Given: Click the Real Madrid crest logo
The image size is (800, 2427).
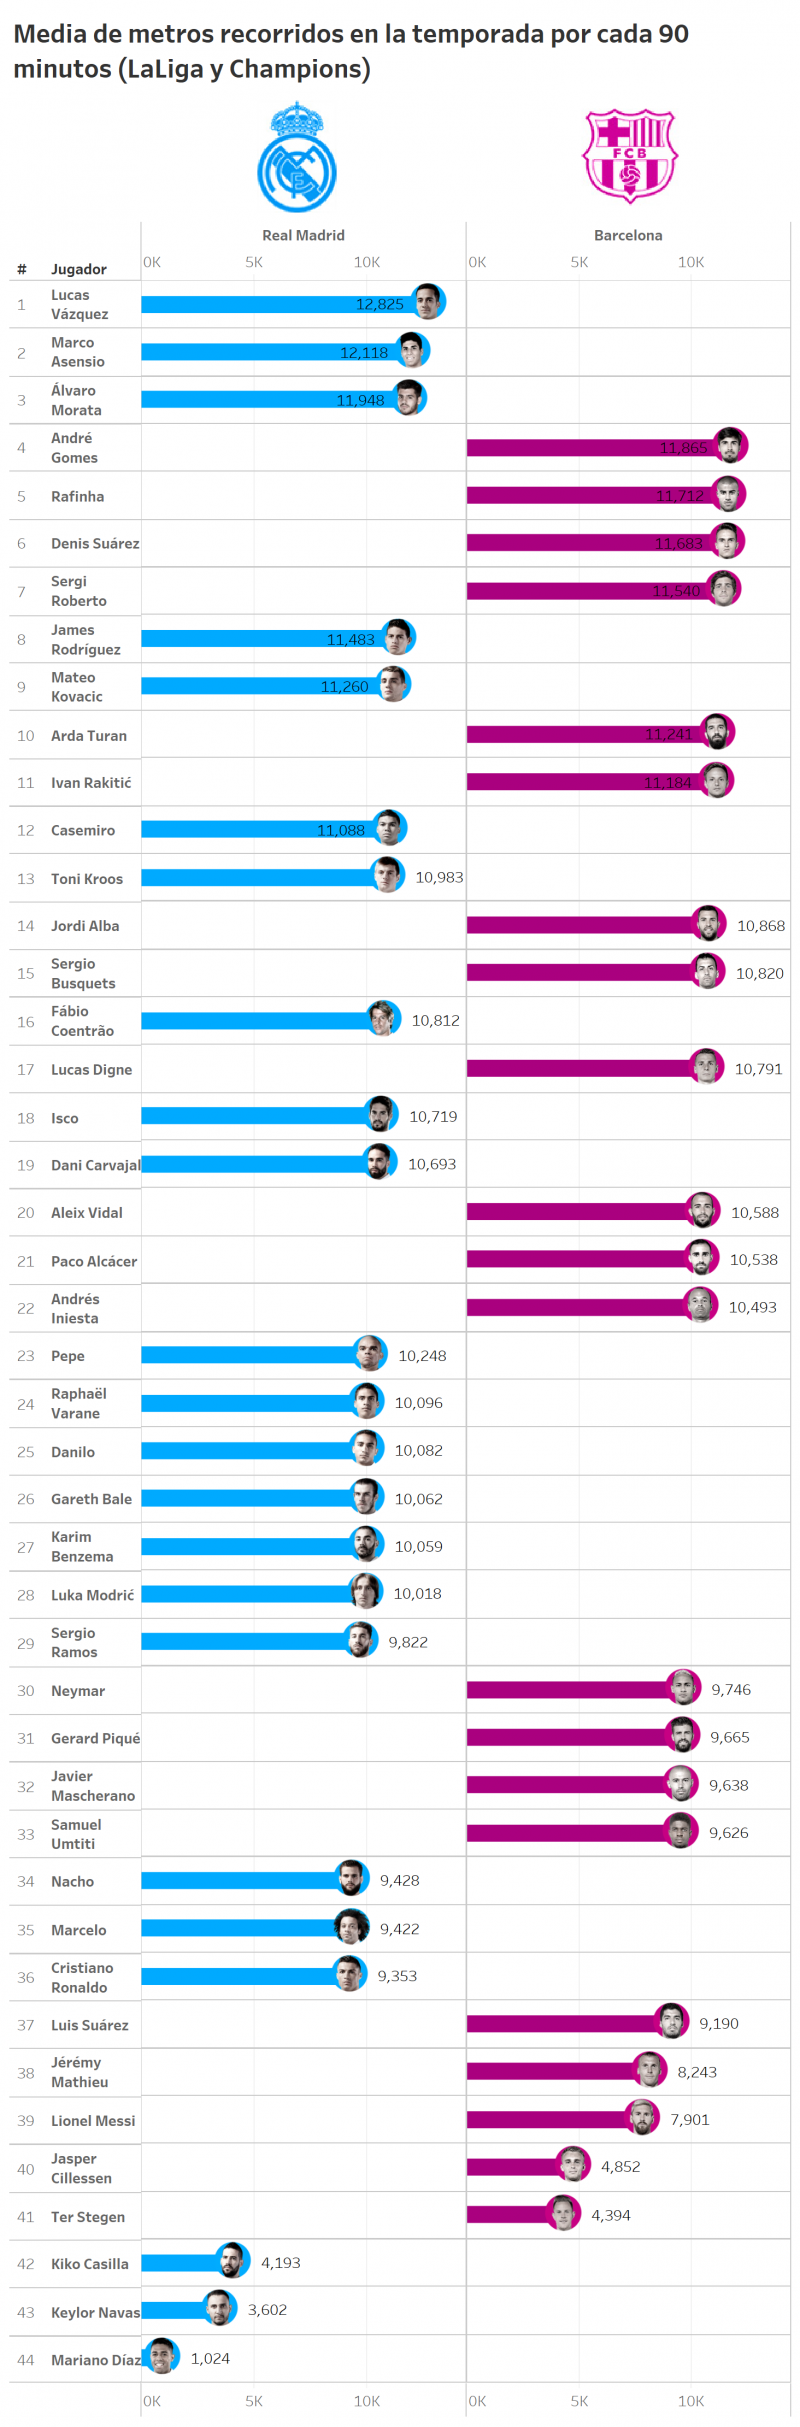Looking at the screenshot, I should [x=297, y=158].
